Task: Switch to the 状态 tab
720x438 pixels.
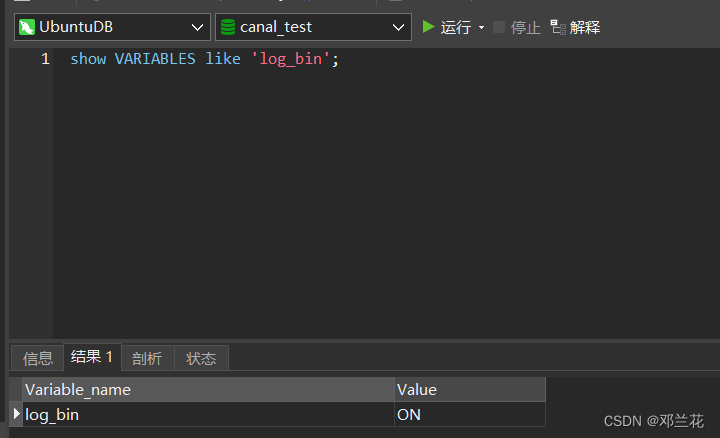Action: (x=201, y=358)
